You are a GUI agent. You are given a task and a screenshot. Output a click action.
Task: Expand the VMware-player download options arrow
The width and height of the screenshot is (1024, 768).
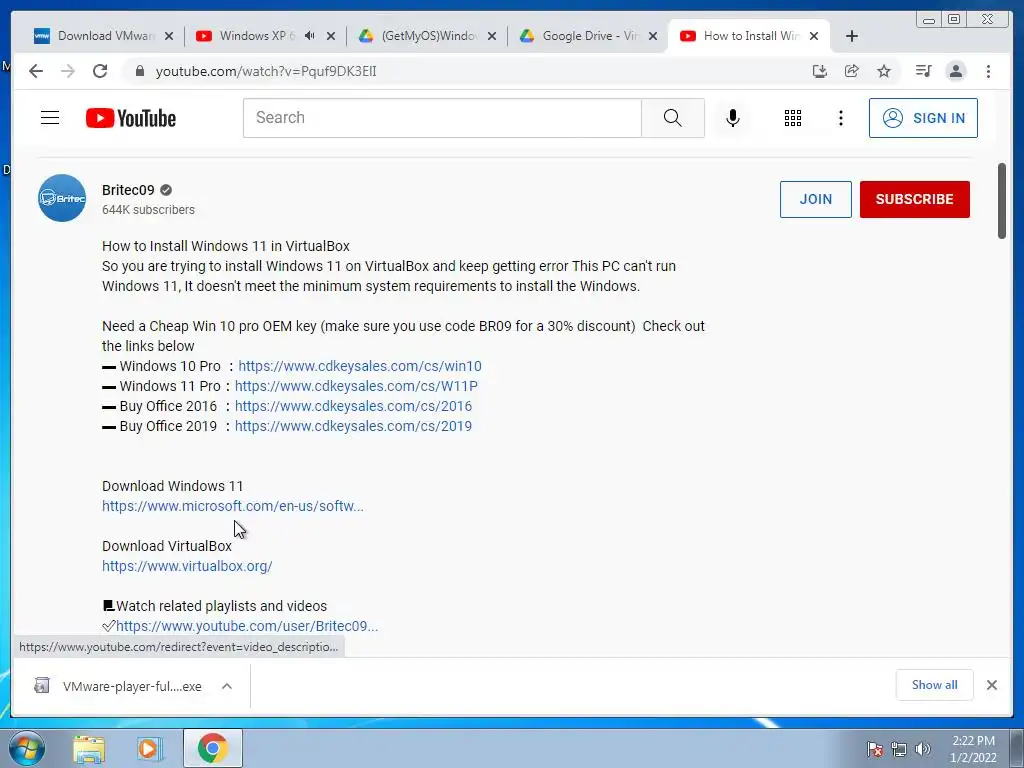click(227, 686)
